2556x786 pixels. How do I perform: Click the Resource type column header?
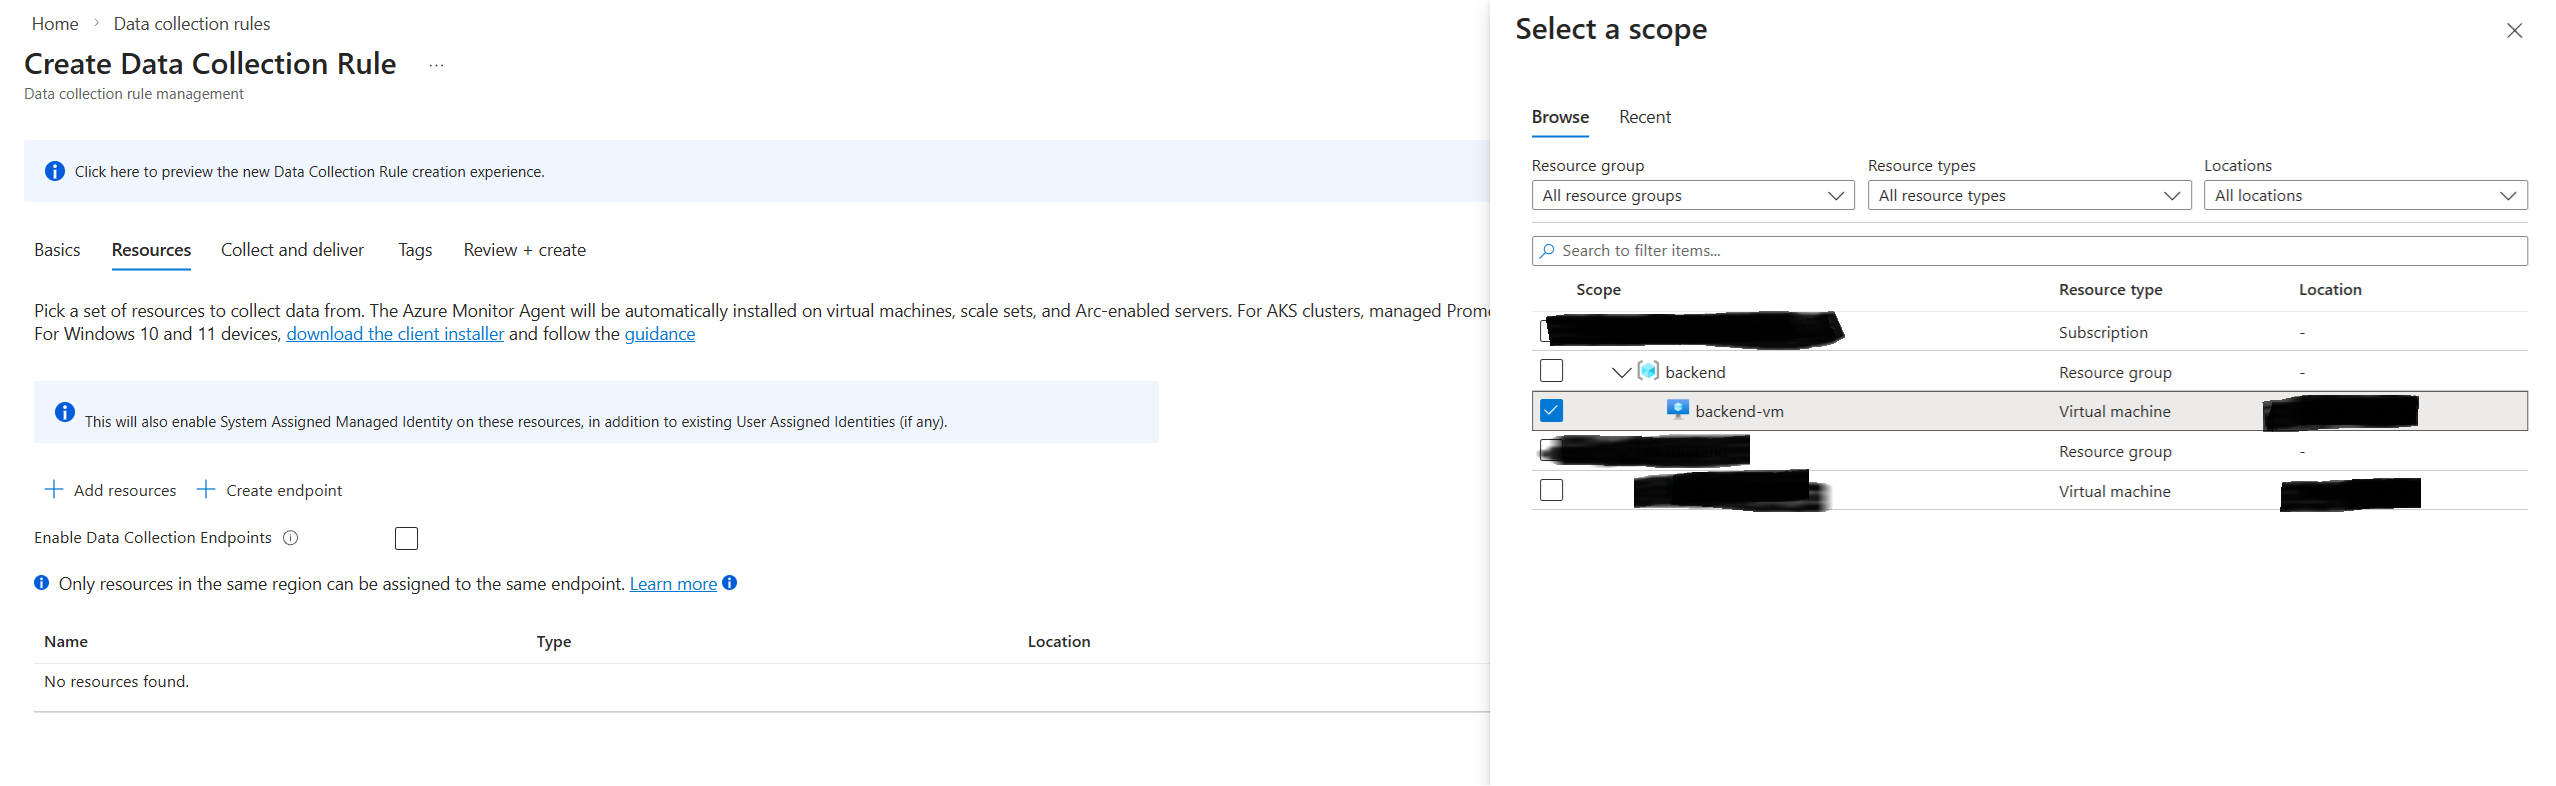pos(2110,290)
